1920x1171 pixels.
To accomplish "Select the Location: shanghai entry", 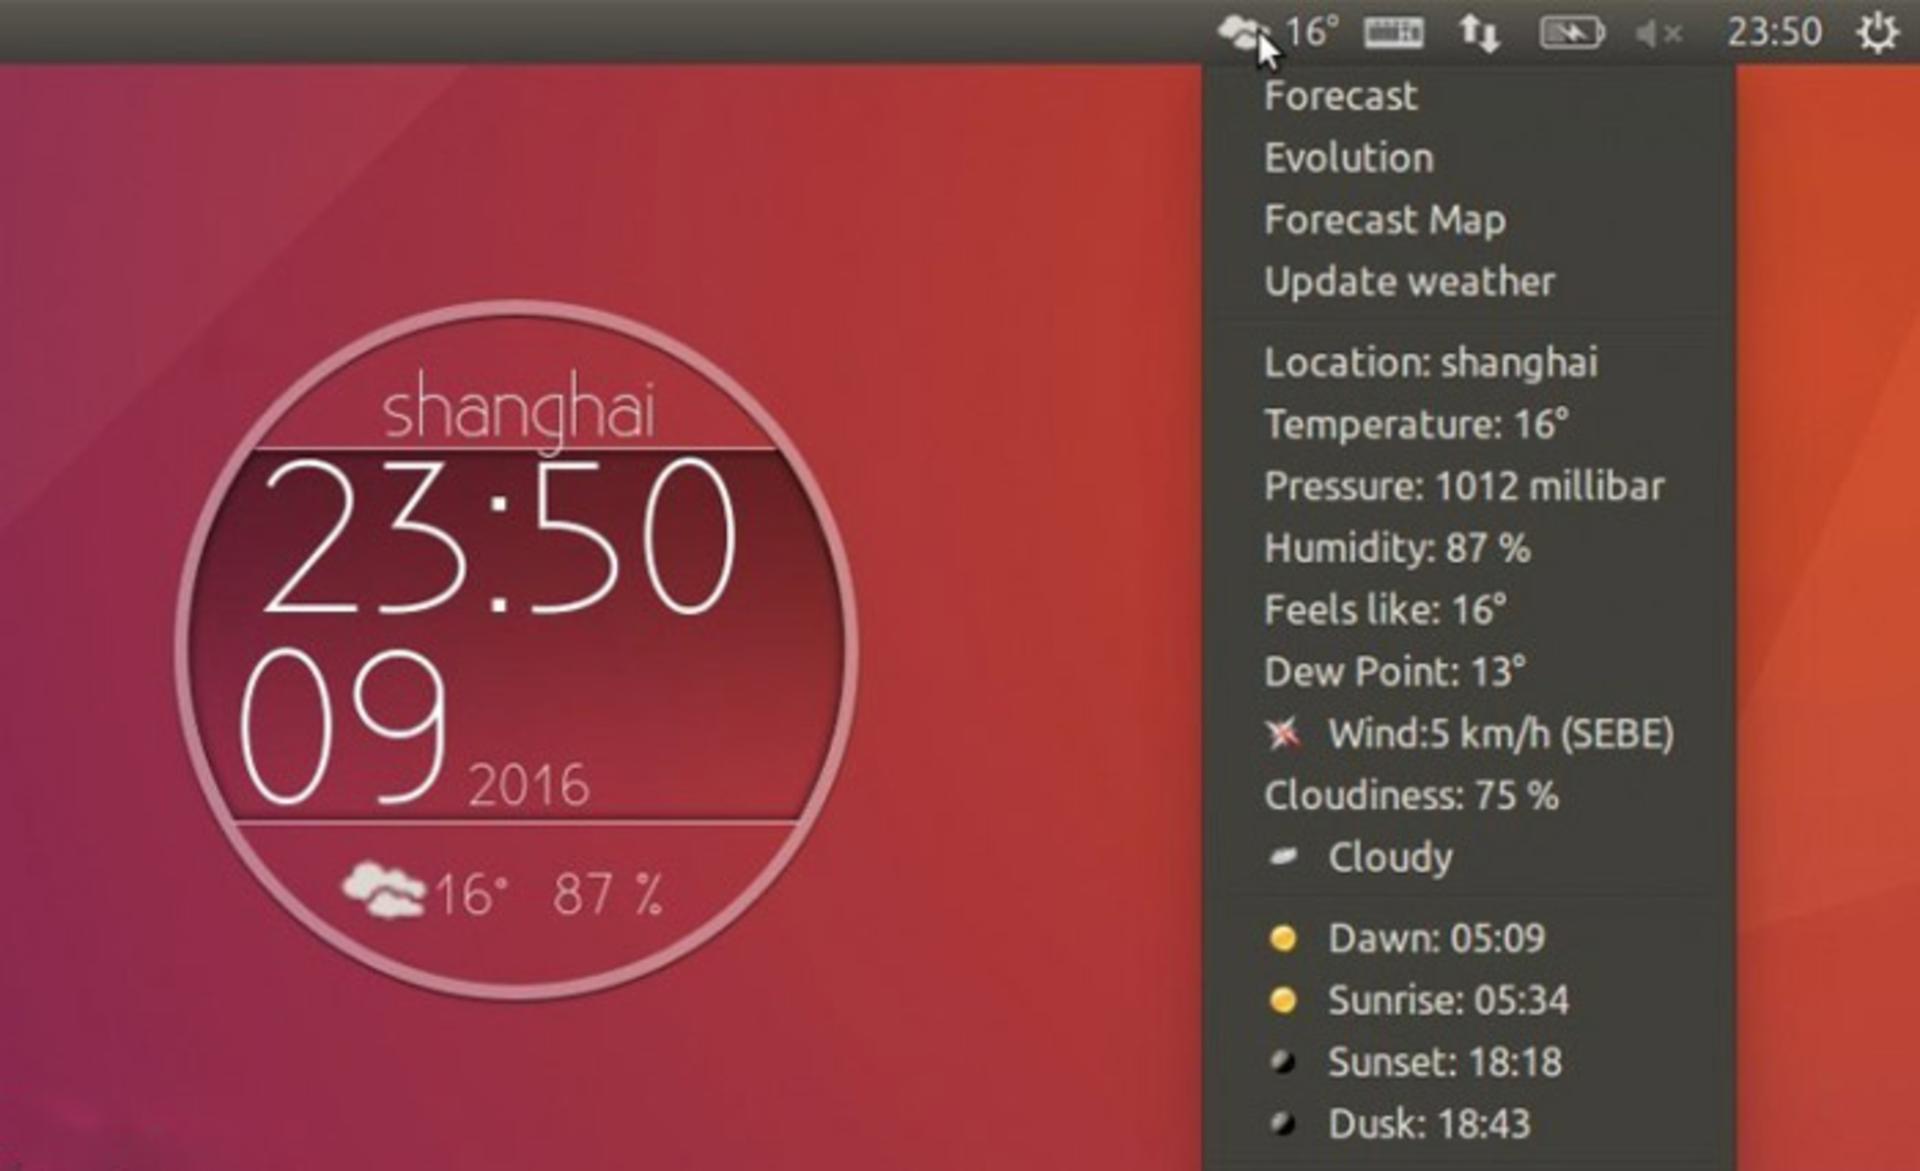I will coord(1430,363).
